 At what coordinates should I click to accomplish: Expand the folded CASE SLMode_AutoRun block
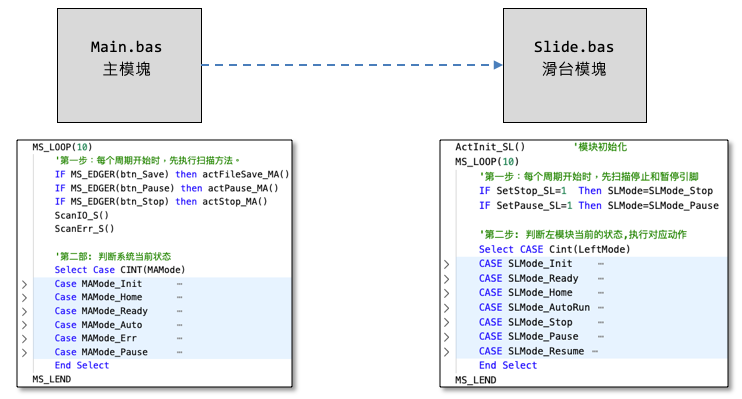(447, 308)
